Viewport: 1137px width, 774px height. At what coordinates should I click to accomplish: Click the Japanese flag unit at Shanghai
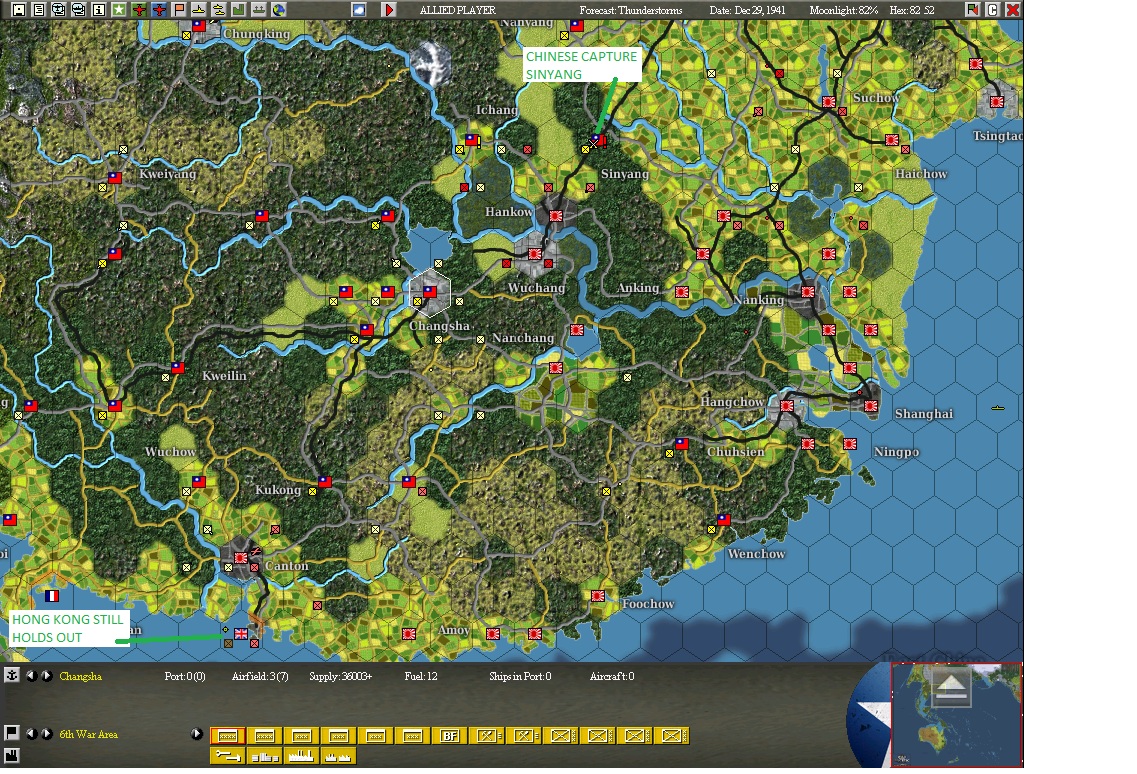point(871,406)
